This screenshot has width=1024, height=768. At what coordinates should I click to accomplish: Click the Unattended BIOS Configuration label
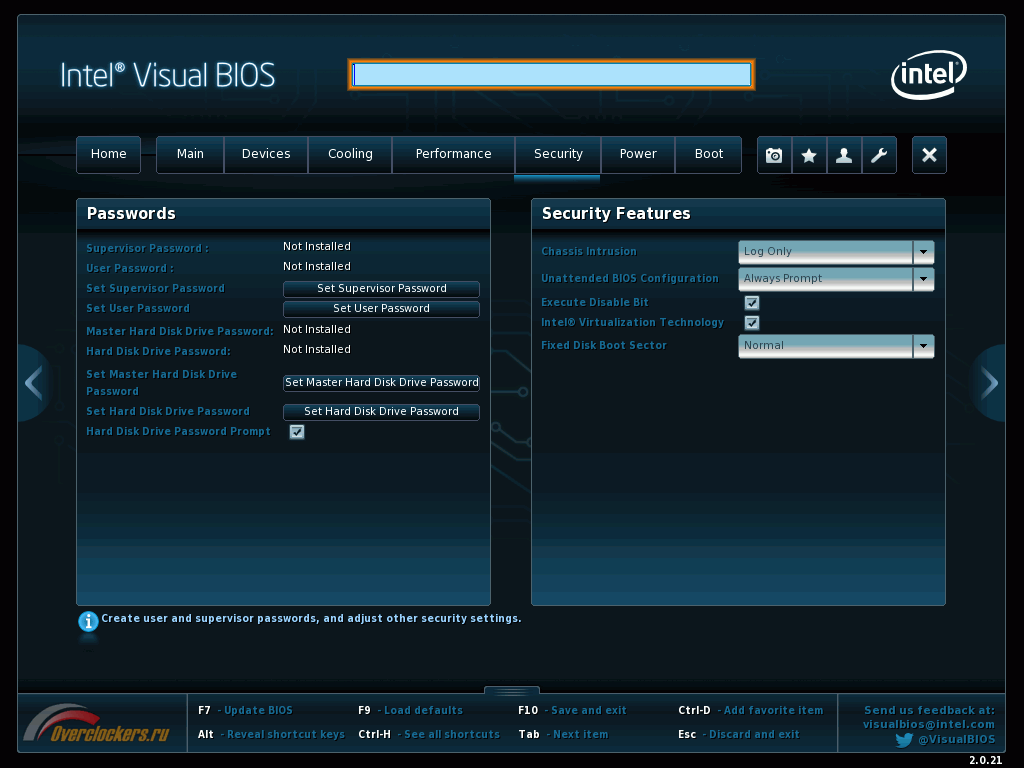[630, 278]
